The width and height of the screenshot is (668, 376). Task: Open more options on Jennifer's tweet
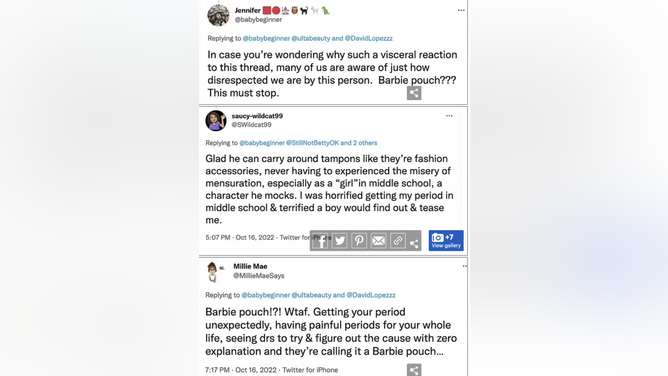click(x=461, y=10)
